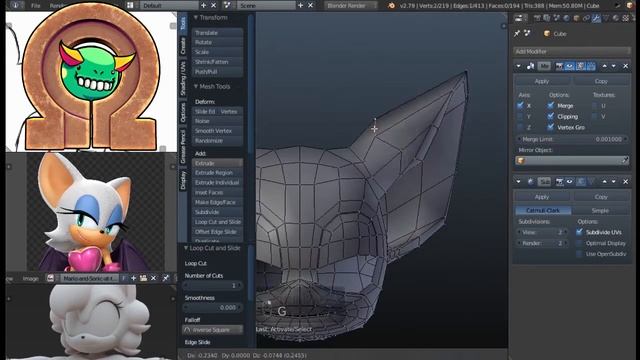Click Extrude Region button
The height and width of the screenshot is (360, 640).
[x=217, y=173]
